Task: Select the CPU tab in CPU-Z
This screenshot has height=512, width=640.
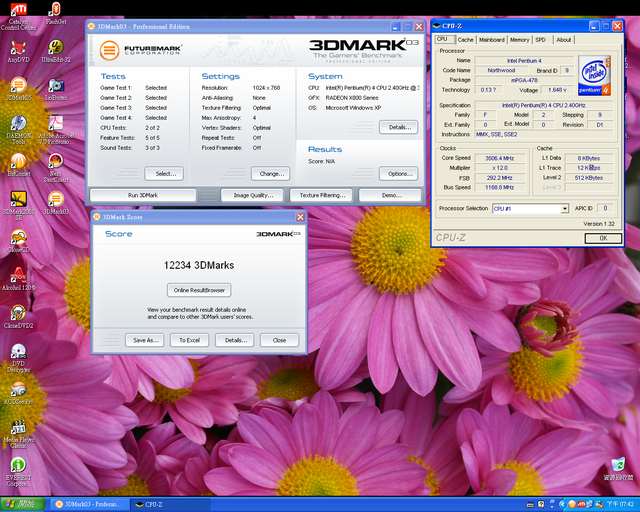Action: [x=442, y=39]
